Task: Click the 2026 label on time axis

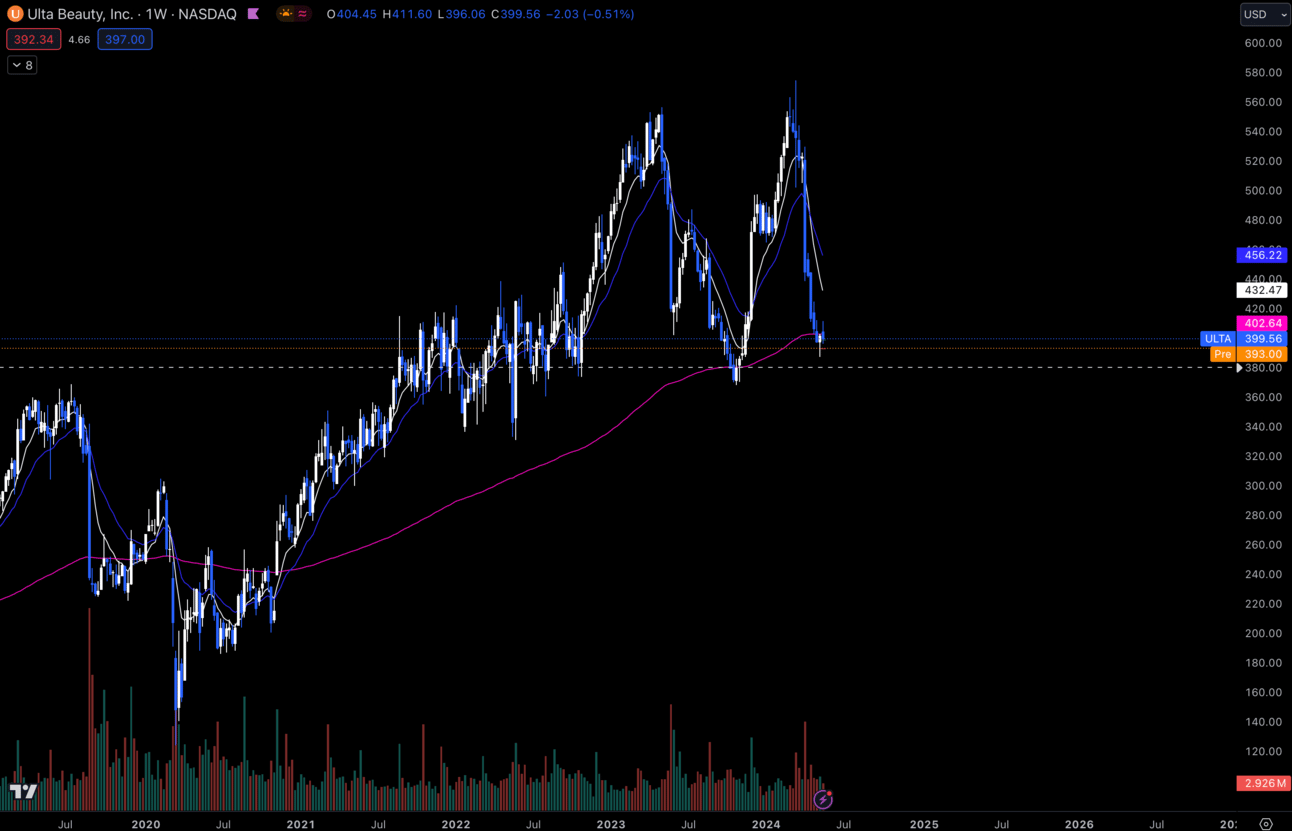Action: tap(1079, 824)
